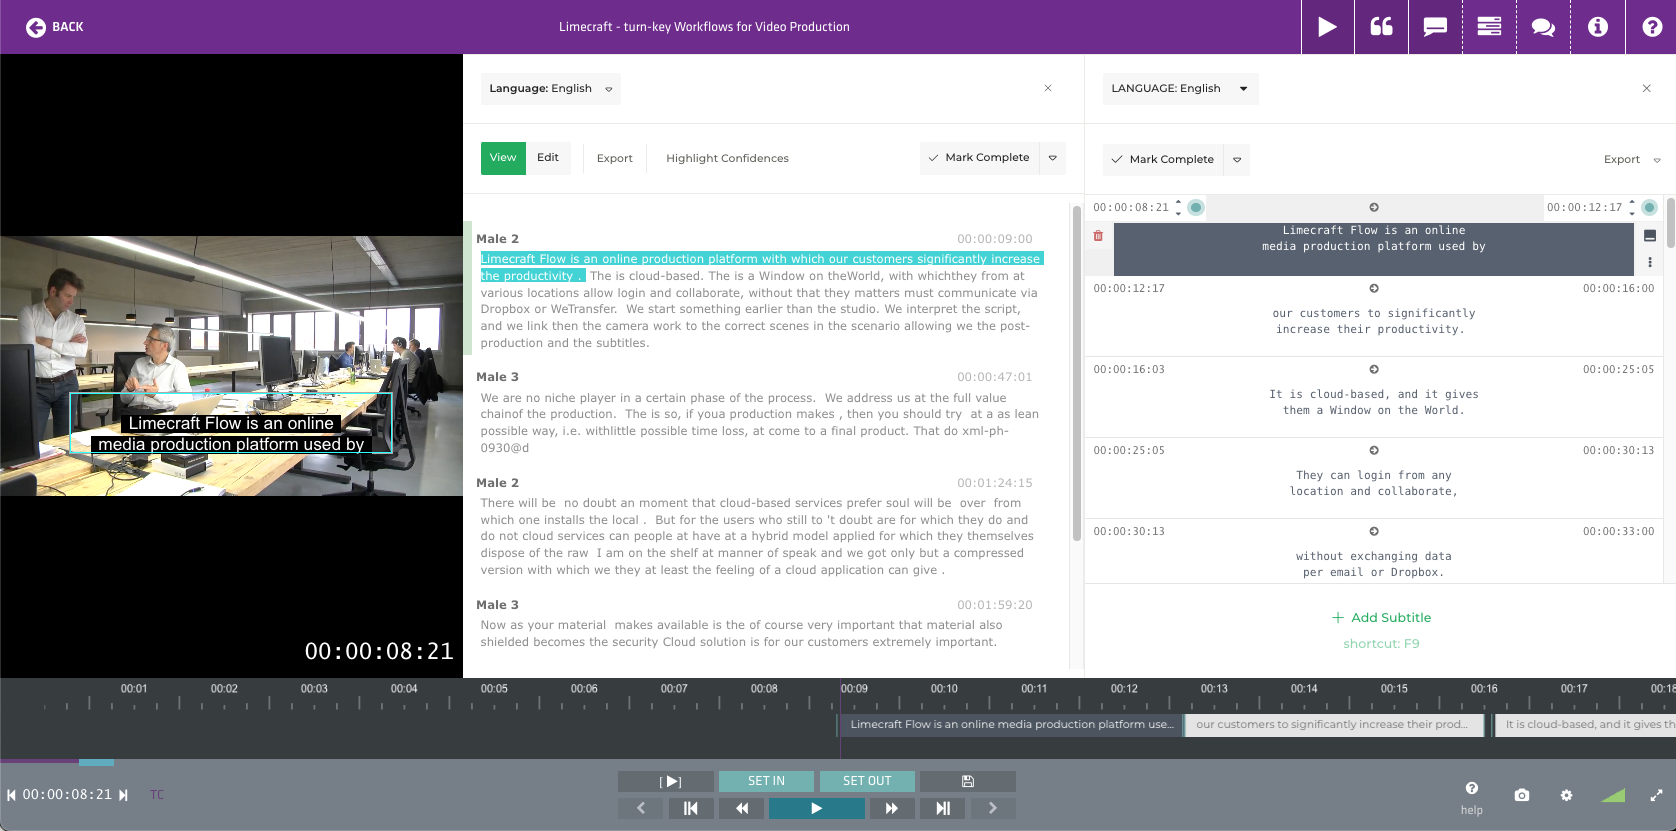Click the transcript panel vertical scrollbar
1676x831 pixels.
click(x=1077, y=372)
